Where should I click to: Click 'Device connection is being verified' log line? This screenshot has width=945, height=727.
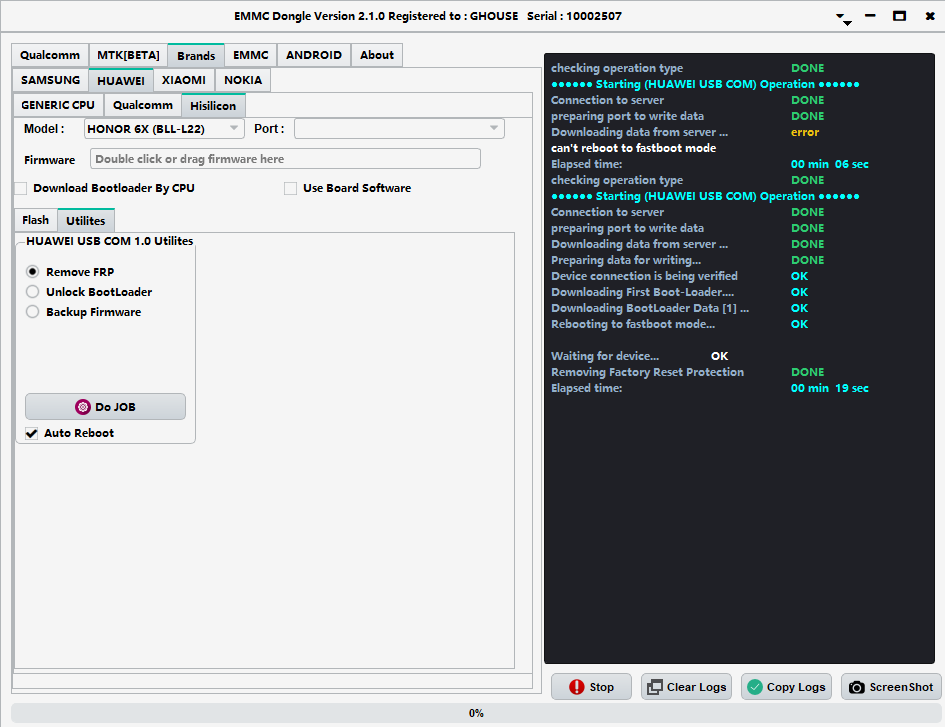(x=644, y=276)
